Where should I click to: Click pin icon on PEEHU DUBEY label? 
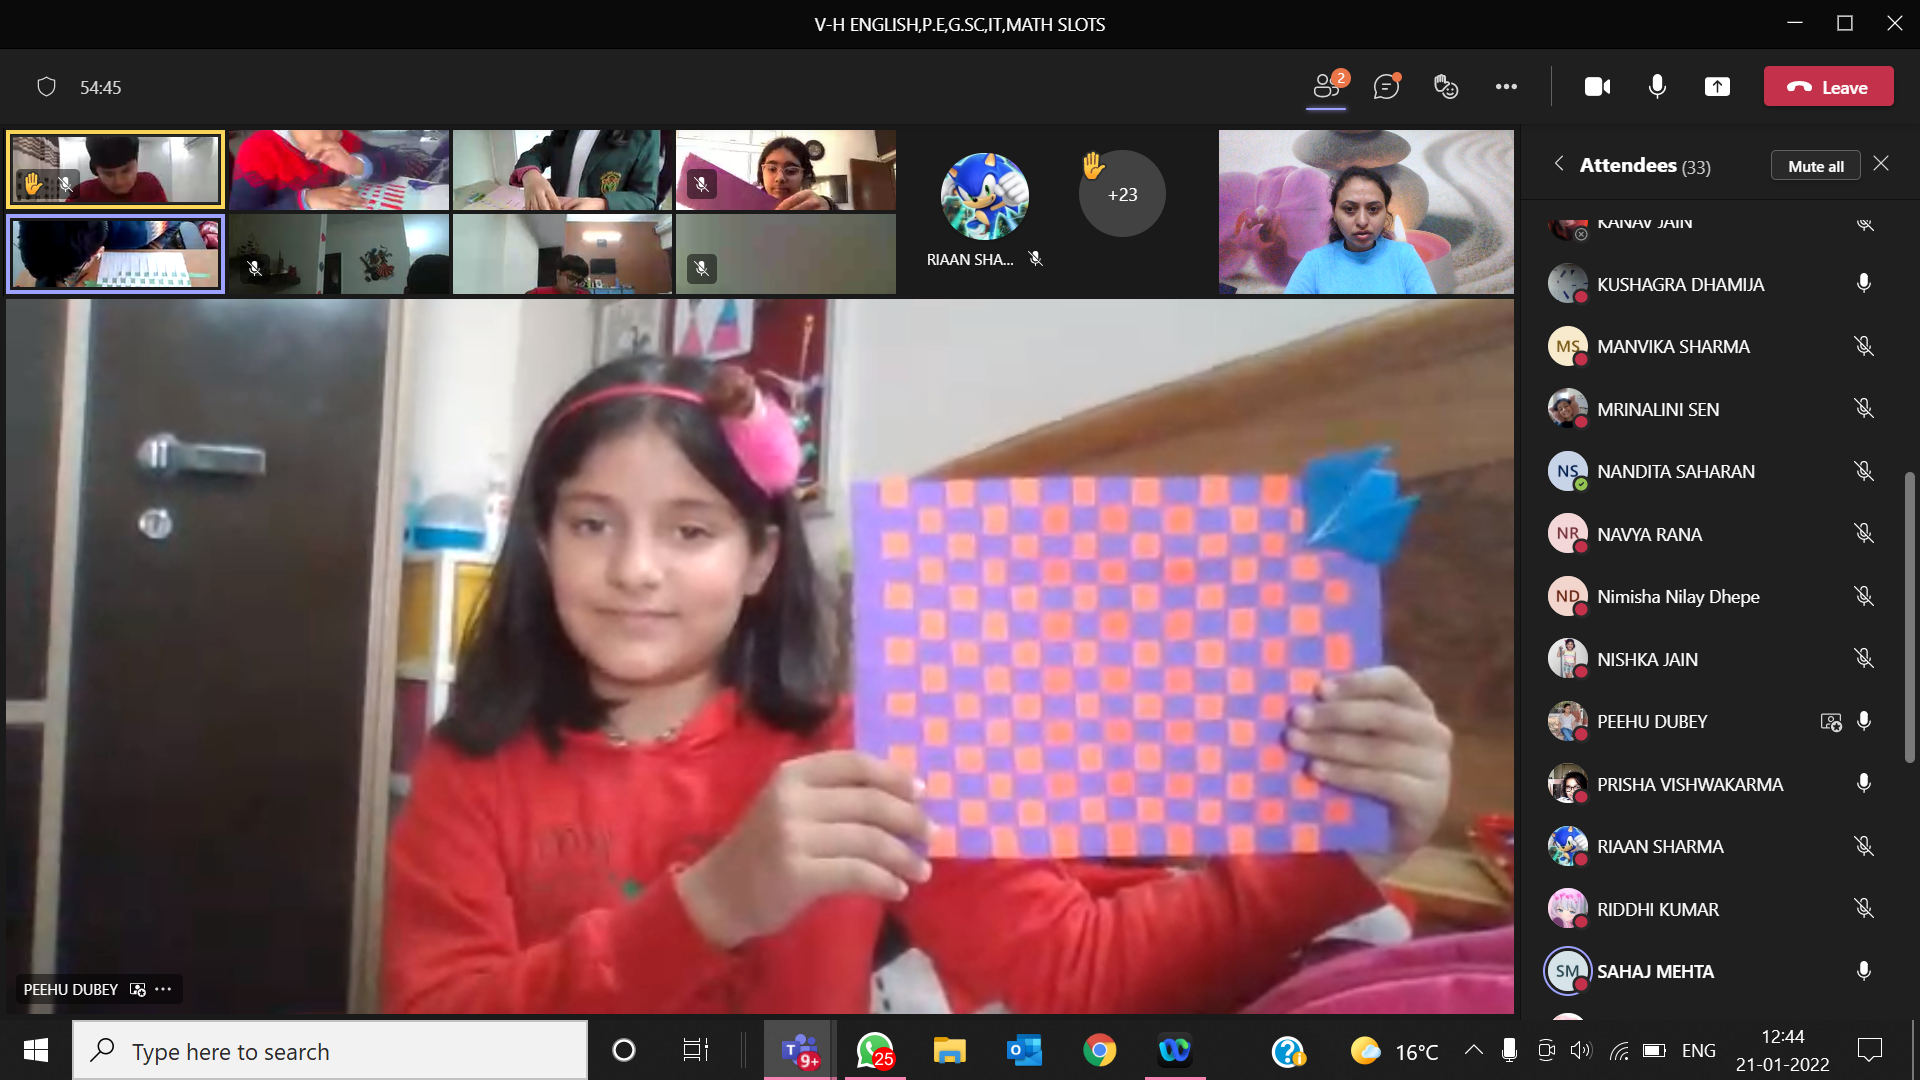[x=138, y=989]
